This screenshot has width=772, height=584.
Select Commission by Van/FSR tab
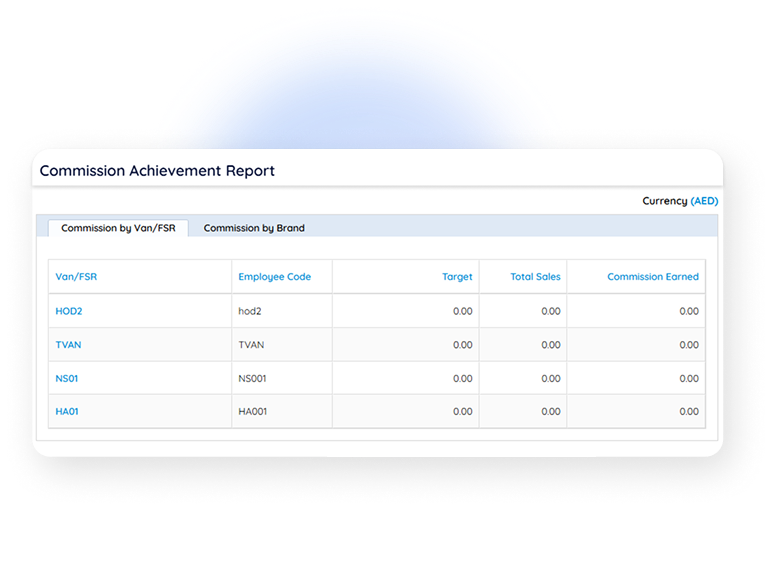[x=118, y=228]
